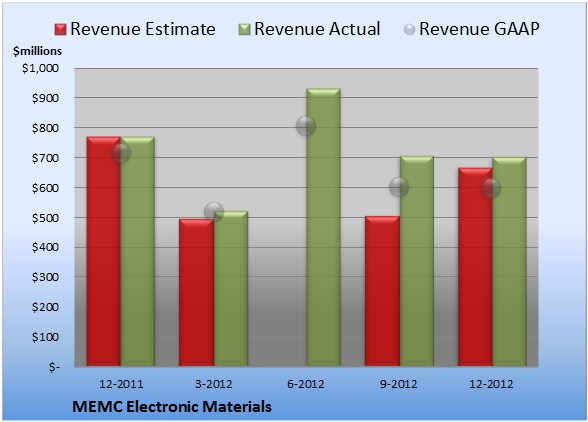Click the '$100' axis value
588x422 pixels.
coord(45,337)
